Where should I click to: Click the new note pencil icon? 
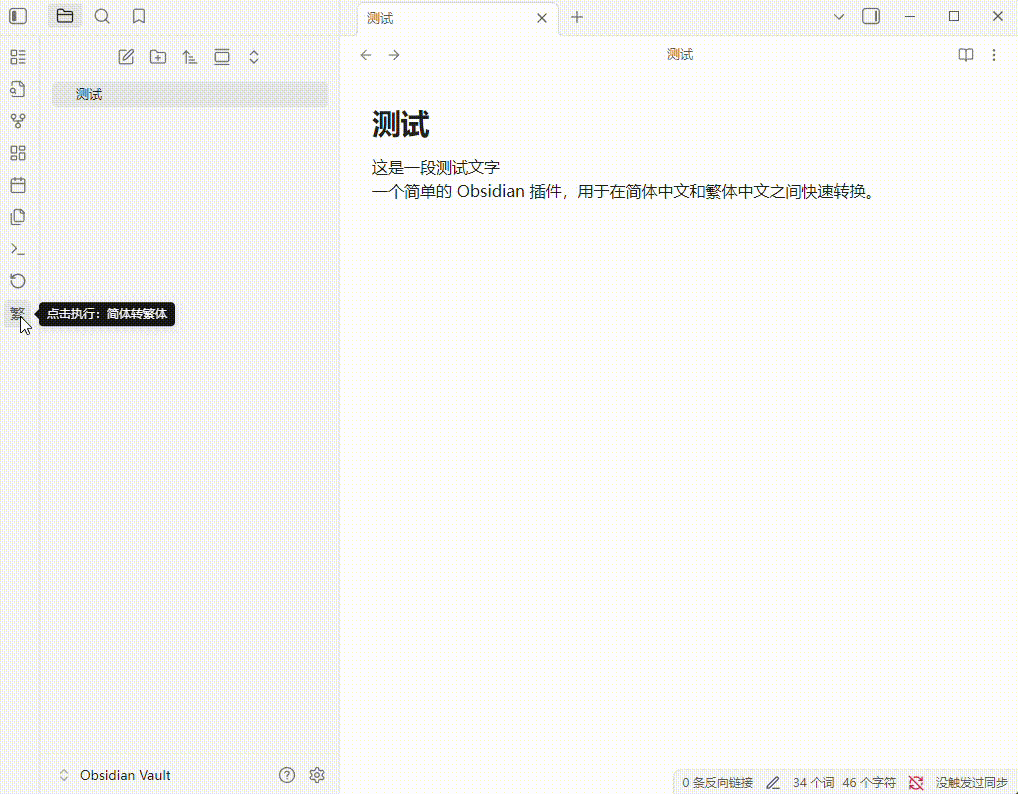(126, 57)
